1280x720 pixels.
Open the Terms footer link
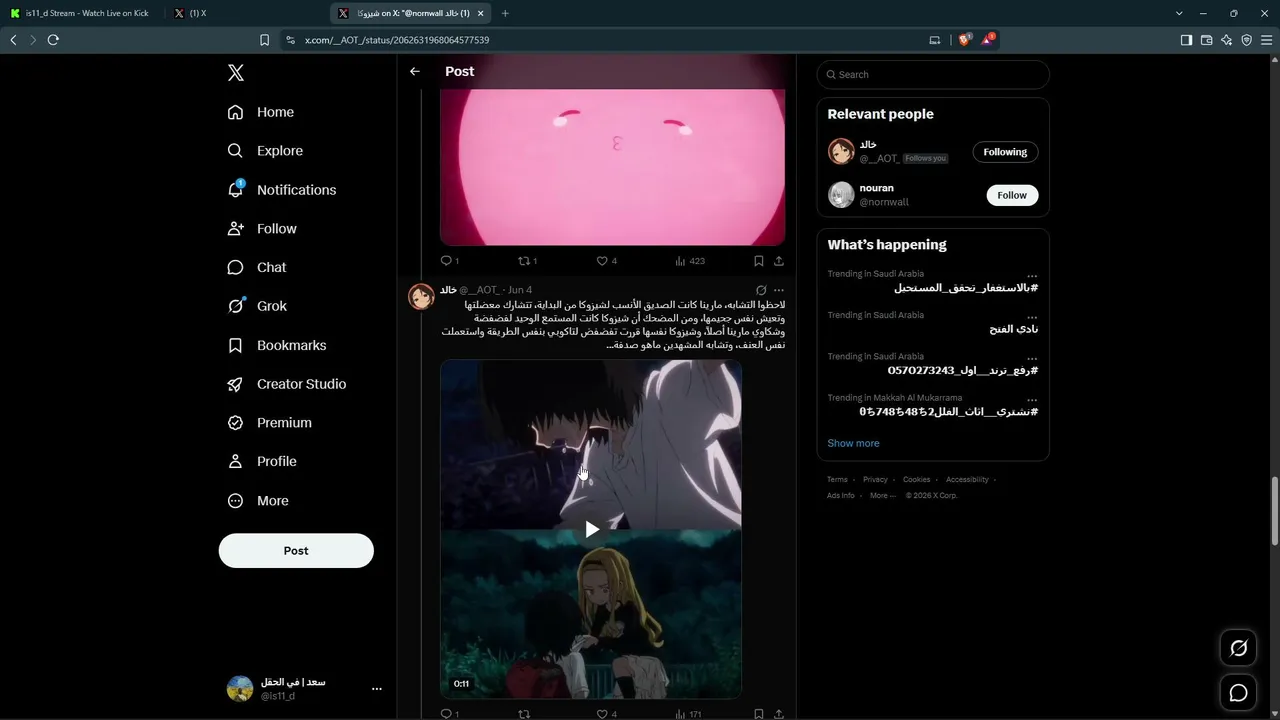click(x=837, y=480)
